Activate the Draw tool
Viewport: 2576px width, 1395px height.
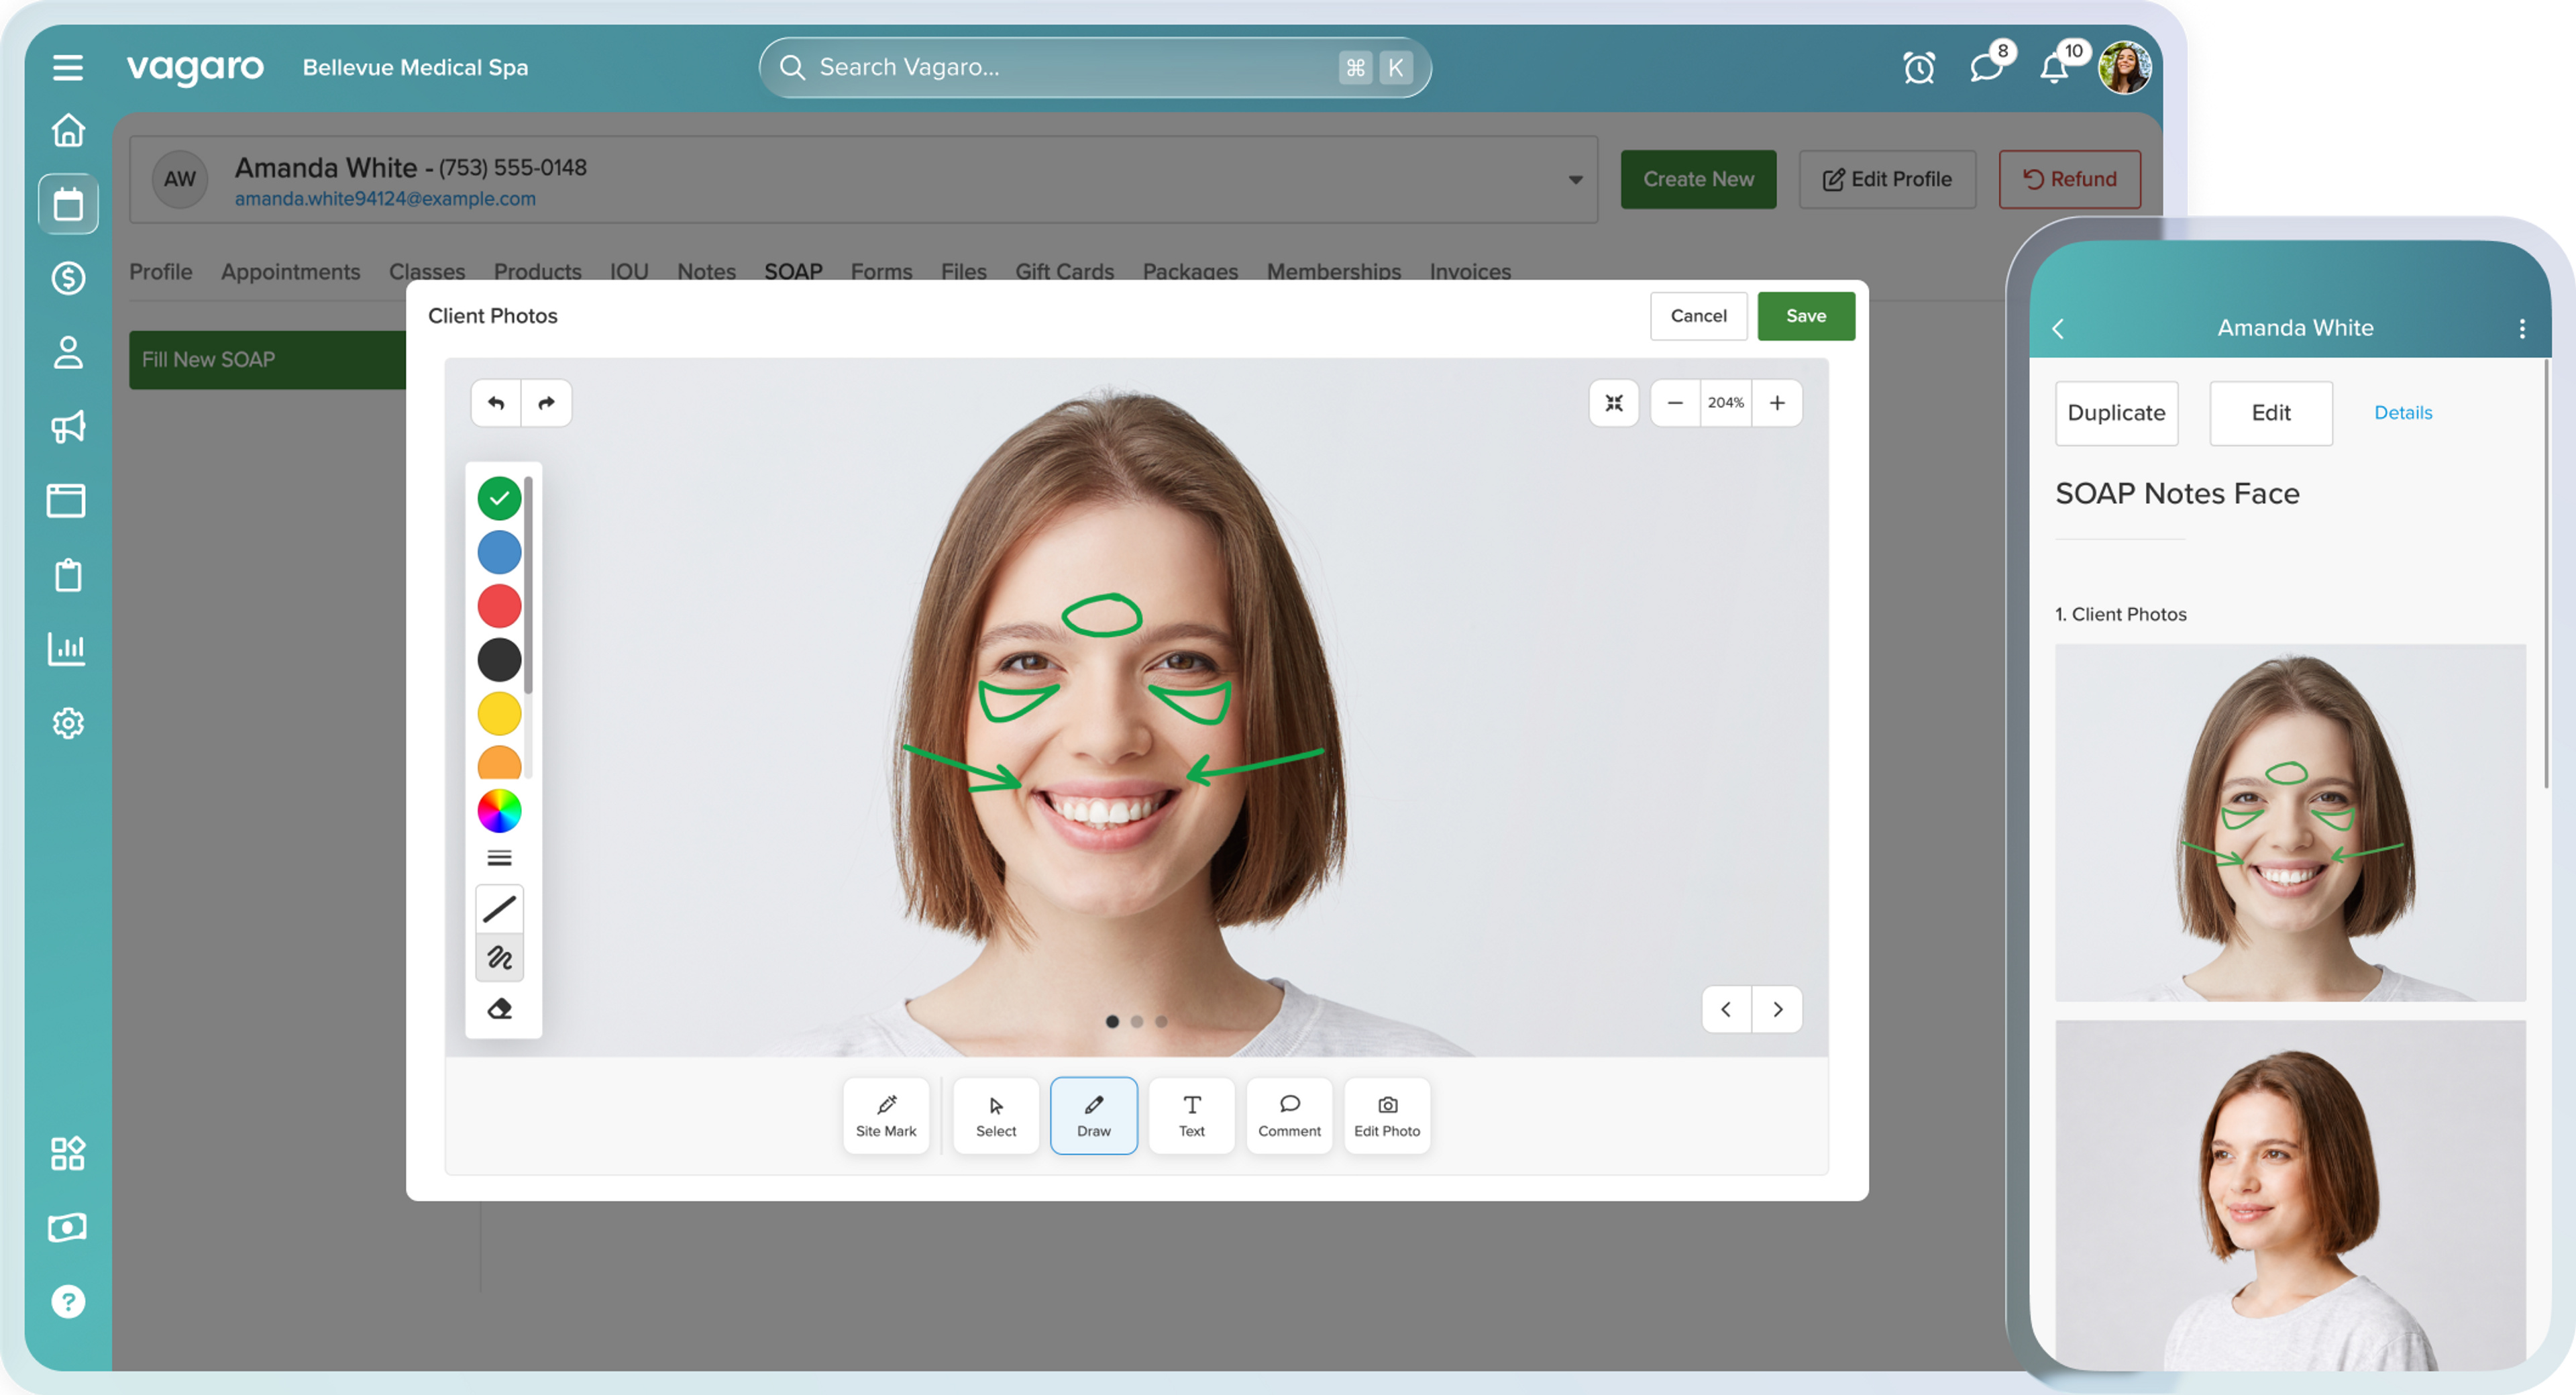pos(1094,1116)
